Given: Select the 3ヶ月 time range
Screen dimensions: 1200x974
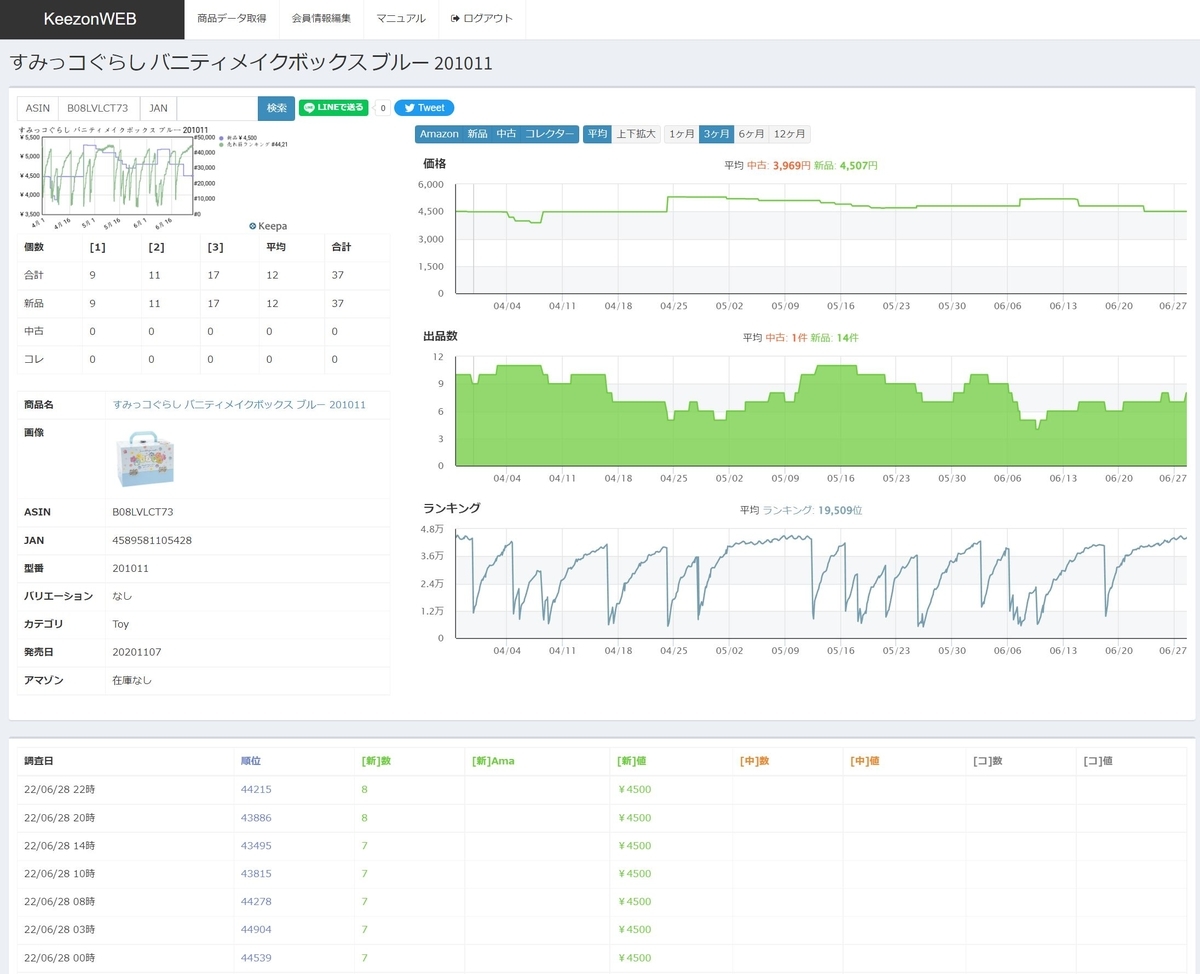Looking at the screenshot, I should (716, 134).
